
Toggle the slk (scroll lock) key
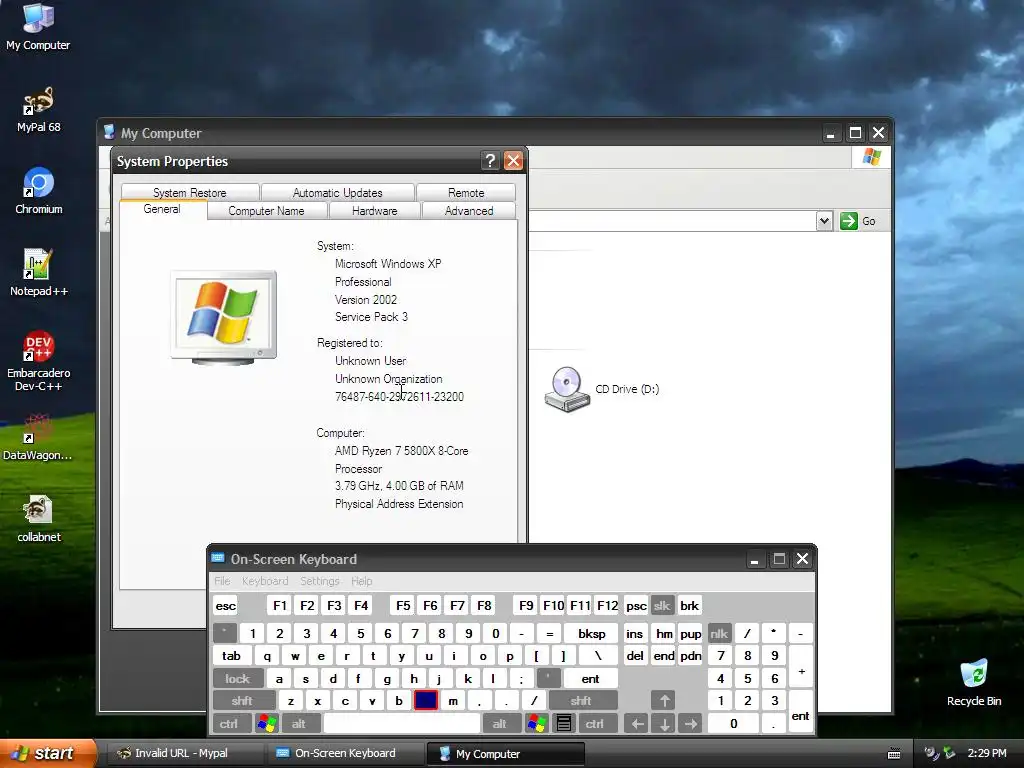(662, 605)
